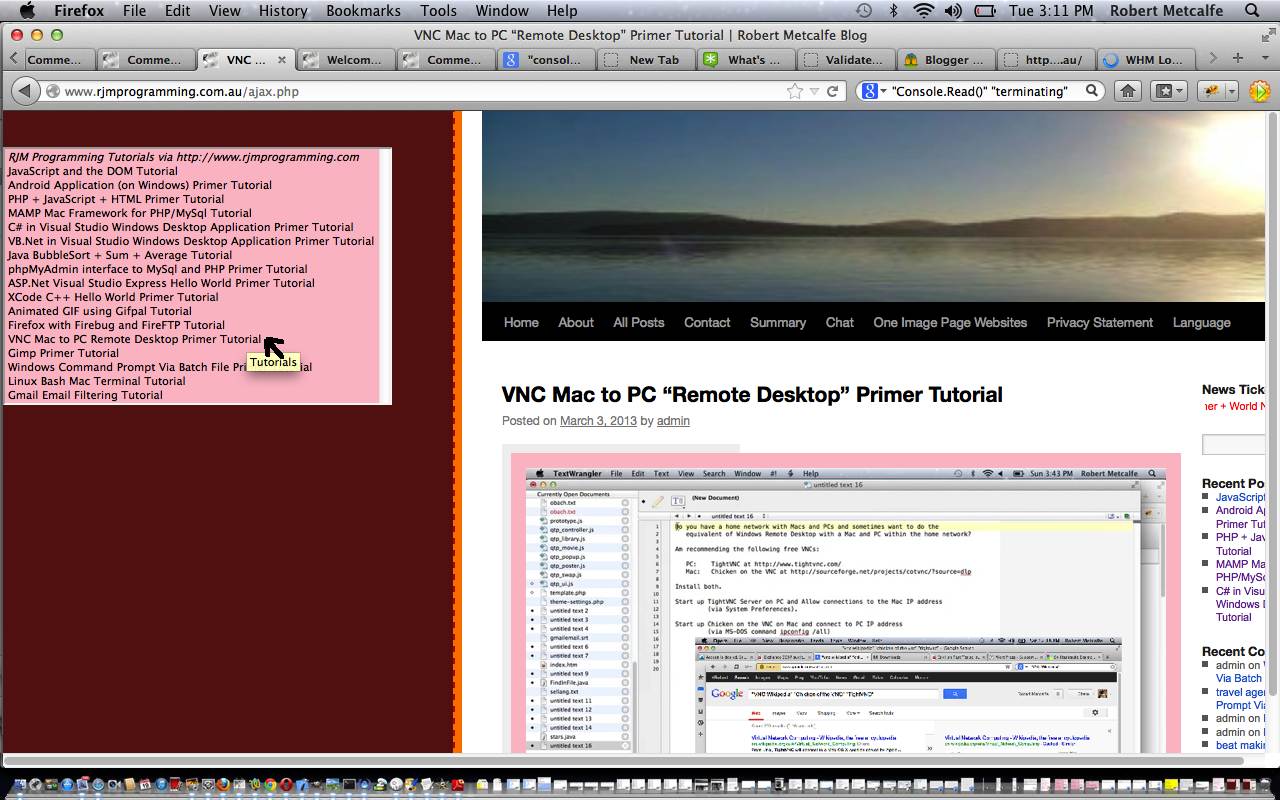Click the Bluetooth menu bar icon
Screen dimensions: 1280x800
(x=893, y=11)
